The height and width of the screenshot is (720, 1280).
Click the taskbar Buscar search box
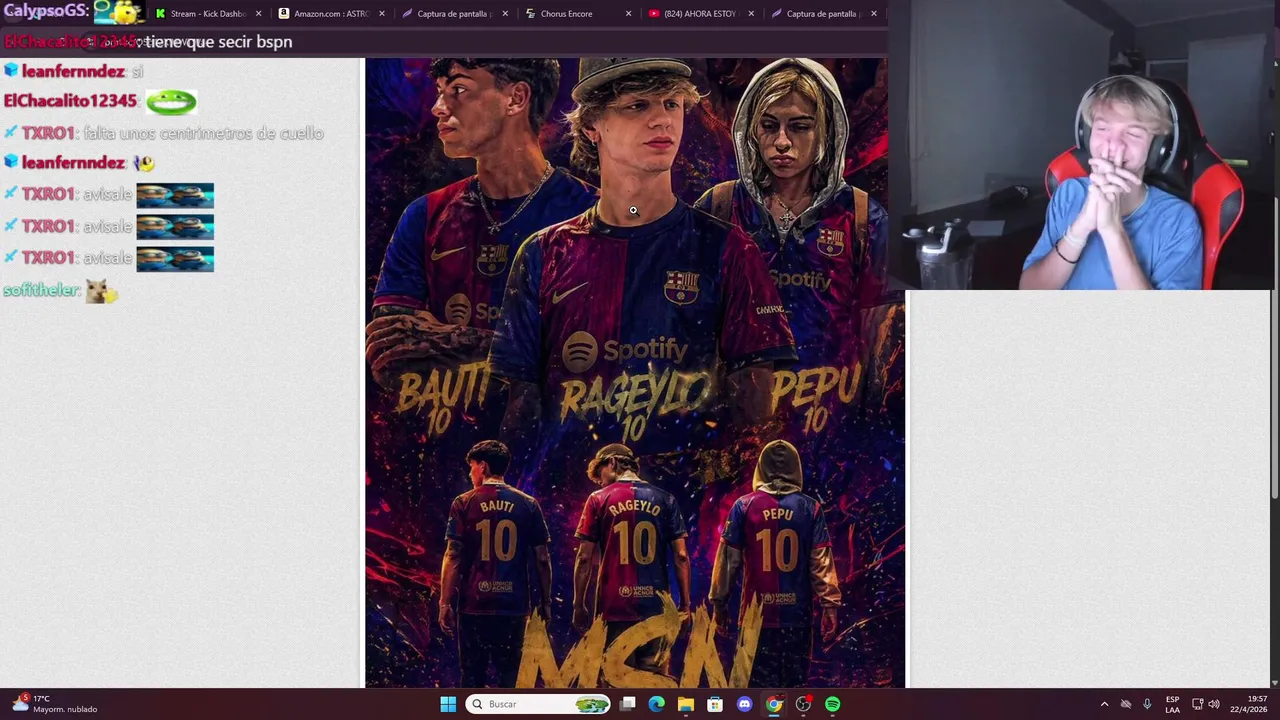[x=539, y=704]
